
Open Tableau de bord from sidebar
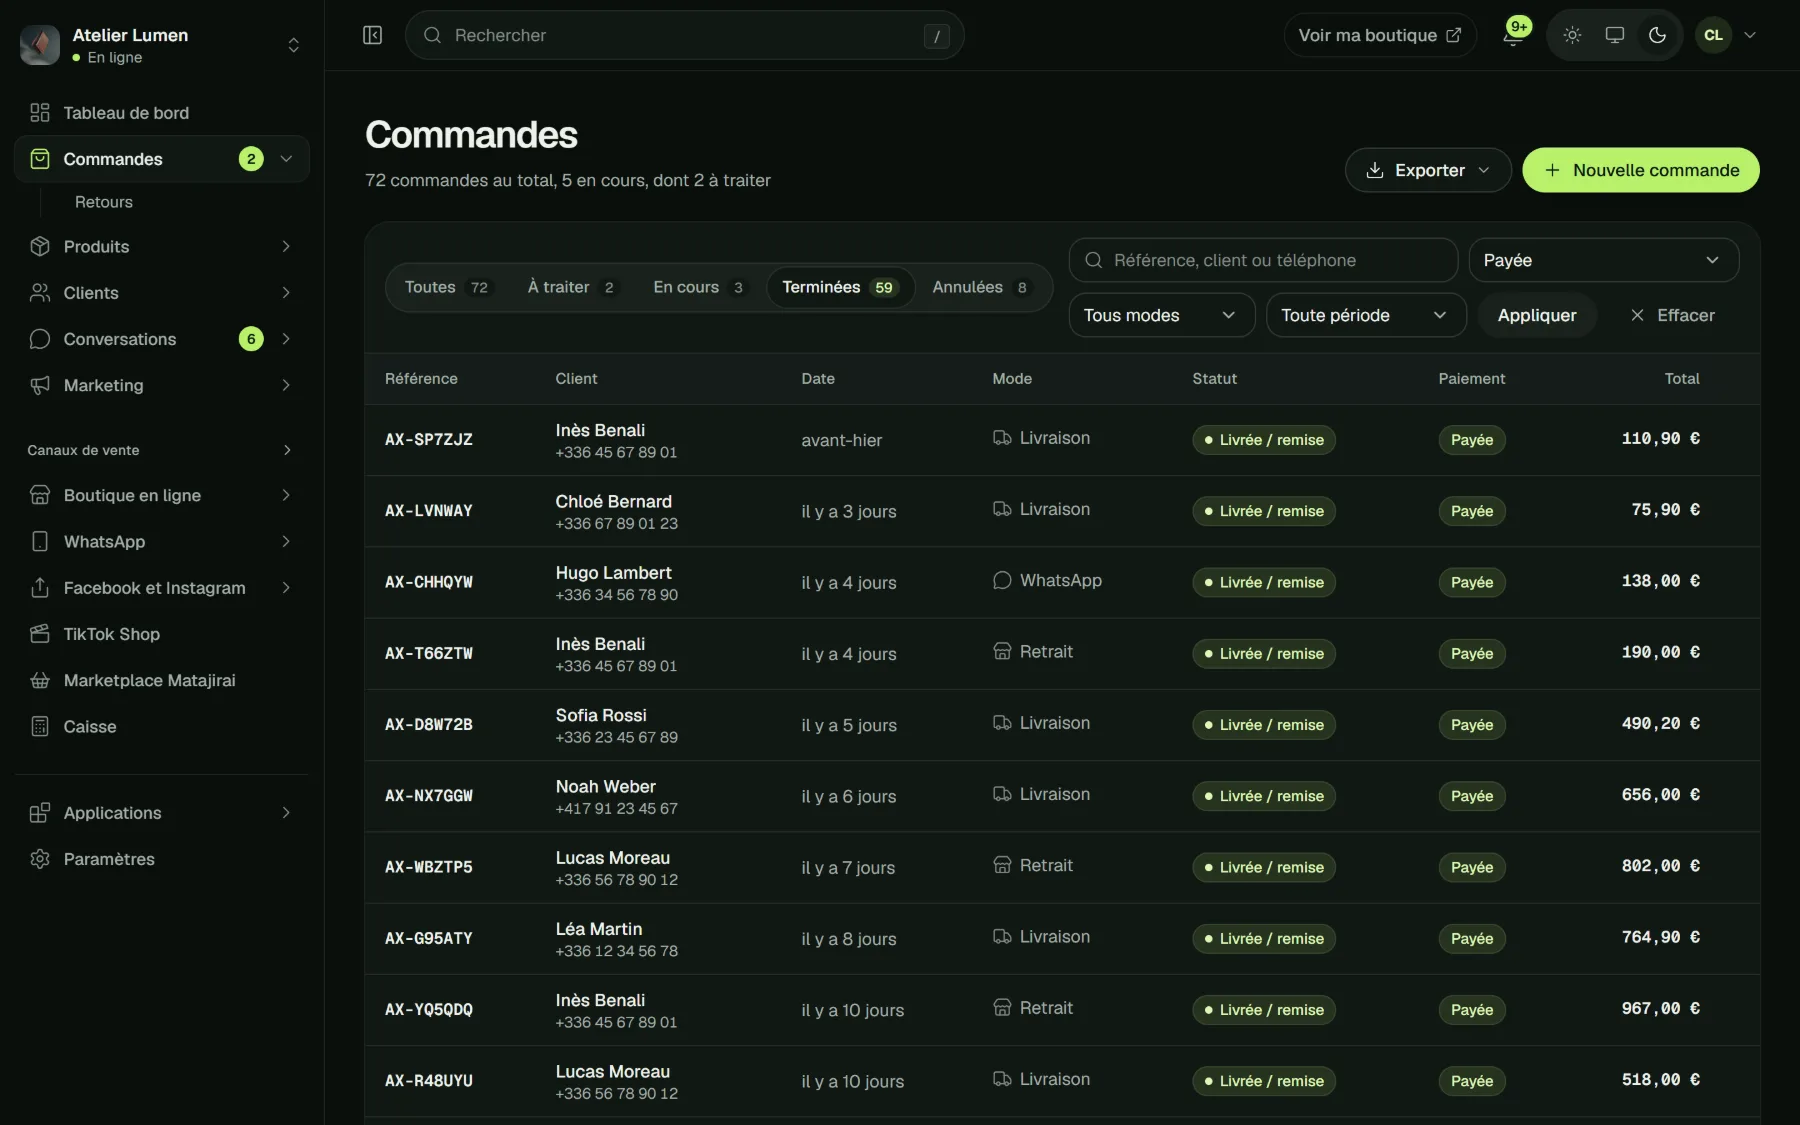click(x=162, y=113)
